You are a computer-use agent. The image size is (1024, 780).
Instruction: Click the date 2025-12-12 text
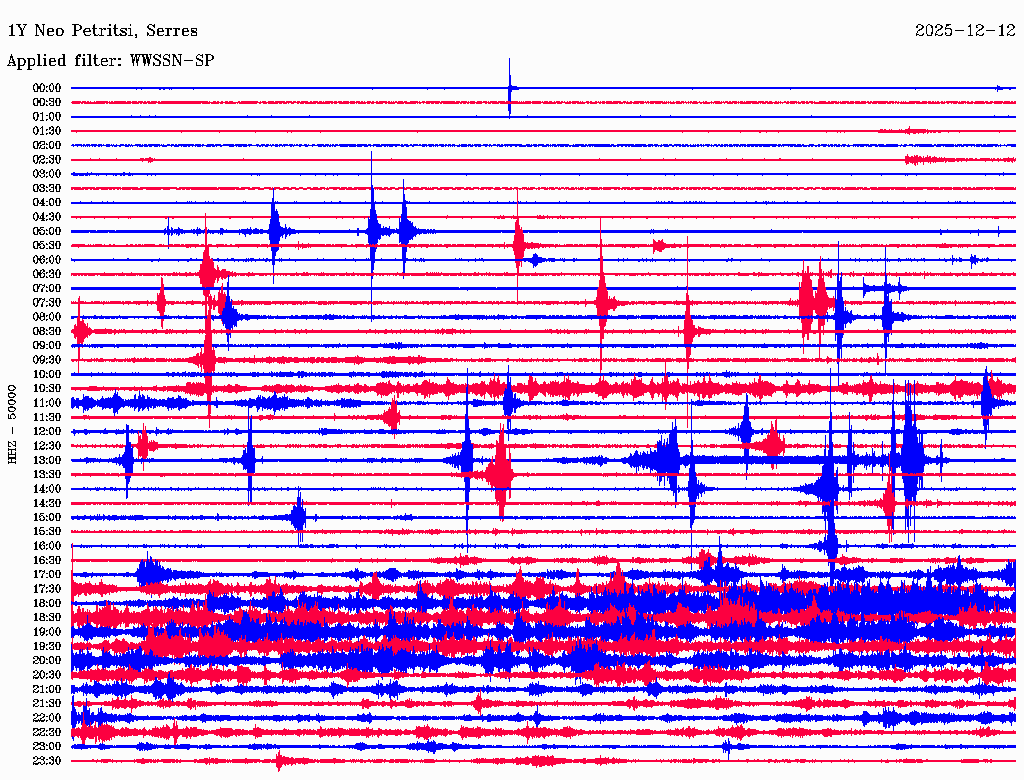[965, 31]
